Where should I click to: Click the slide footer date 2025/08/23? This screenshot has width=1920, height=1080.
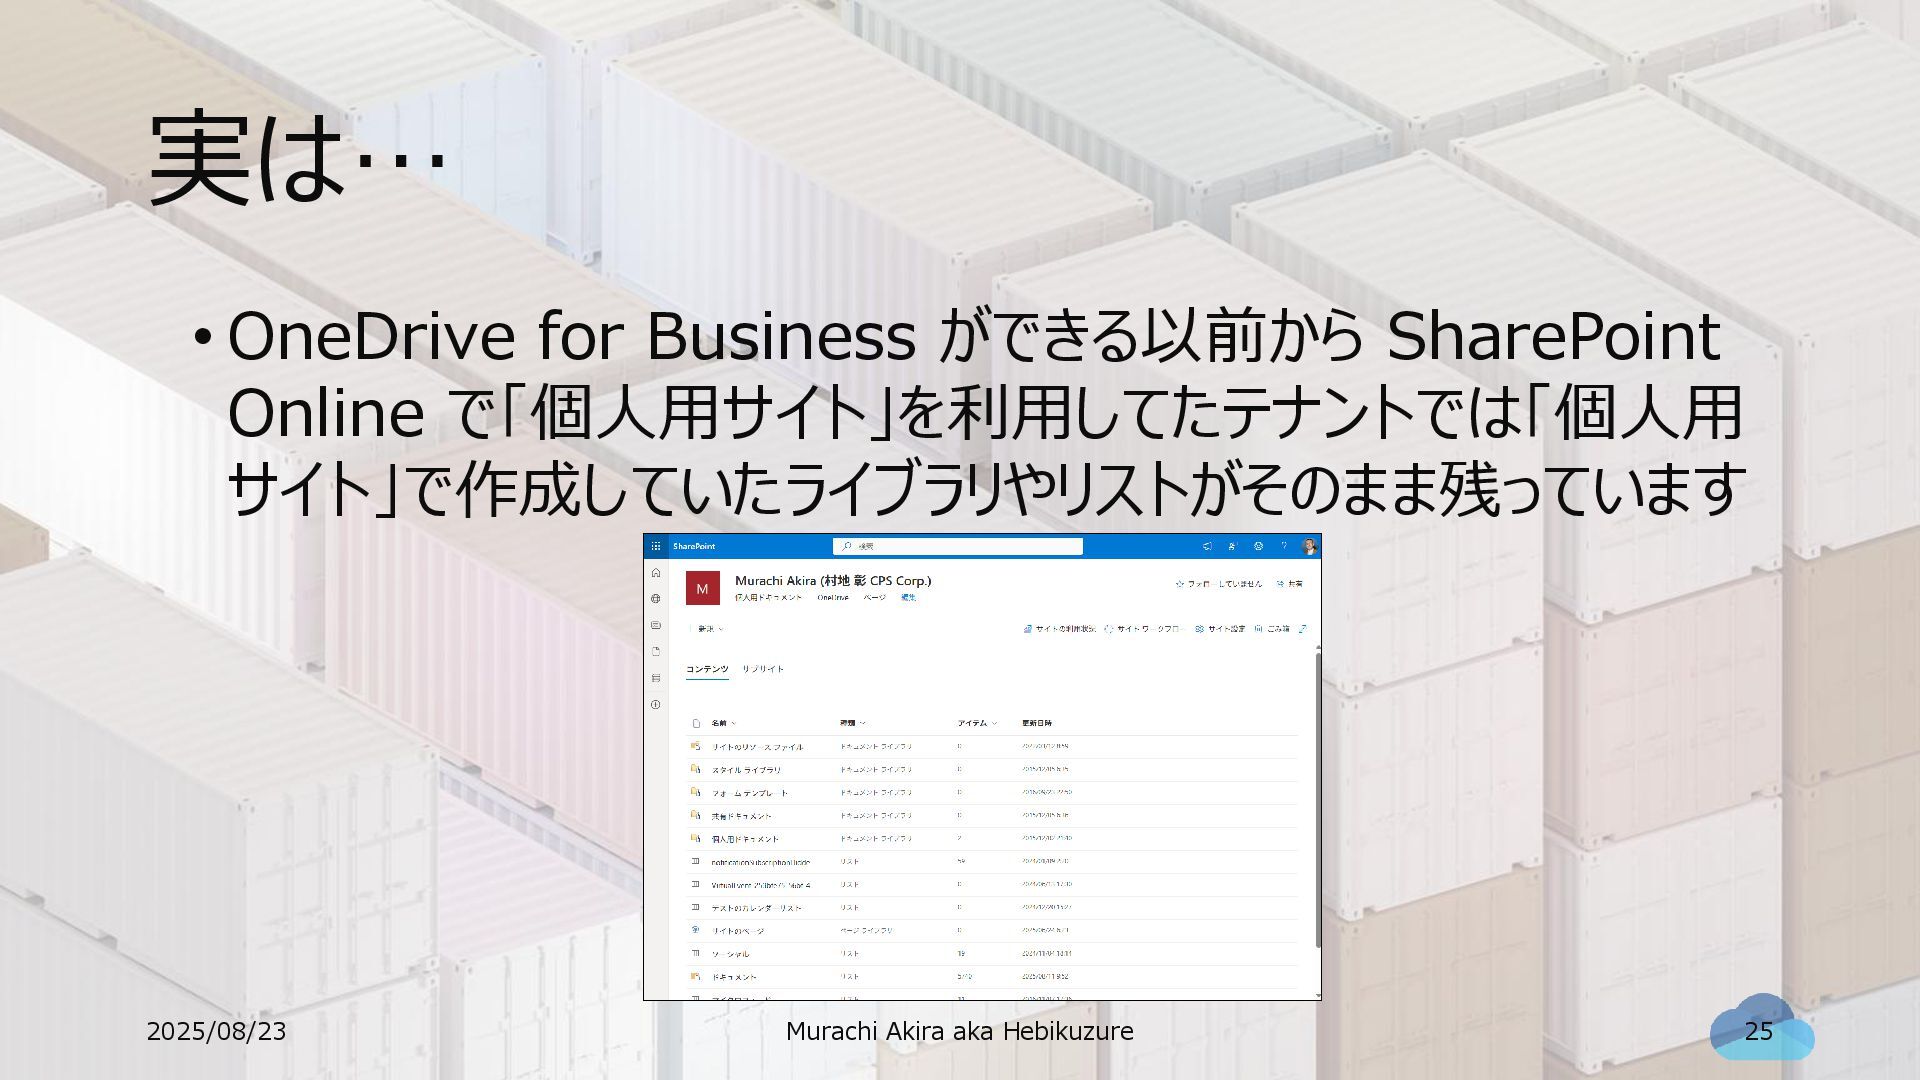tap(216, 1031)
